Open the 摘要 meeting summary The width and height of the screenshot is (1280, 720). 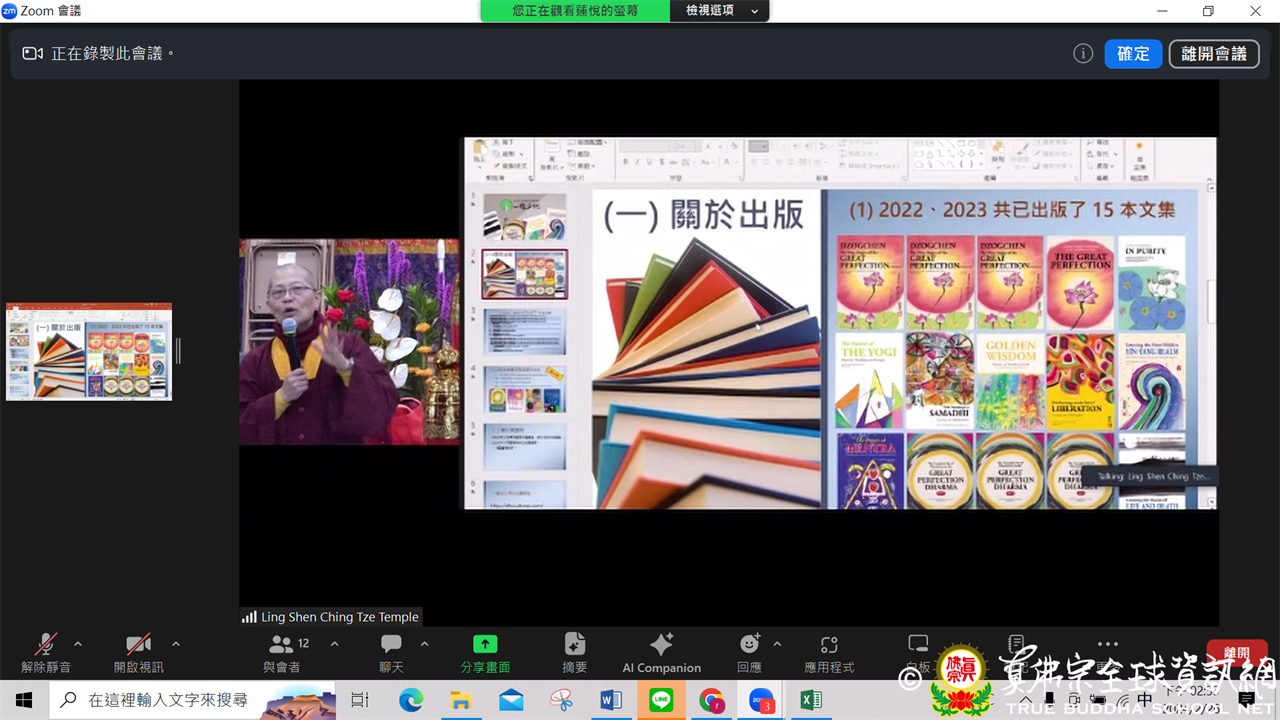click(574, 652)
